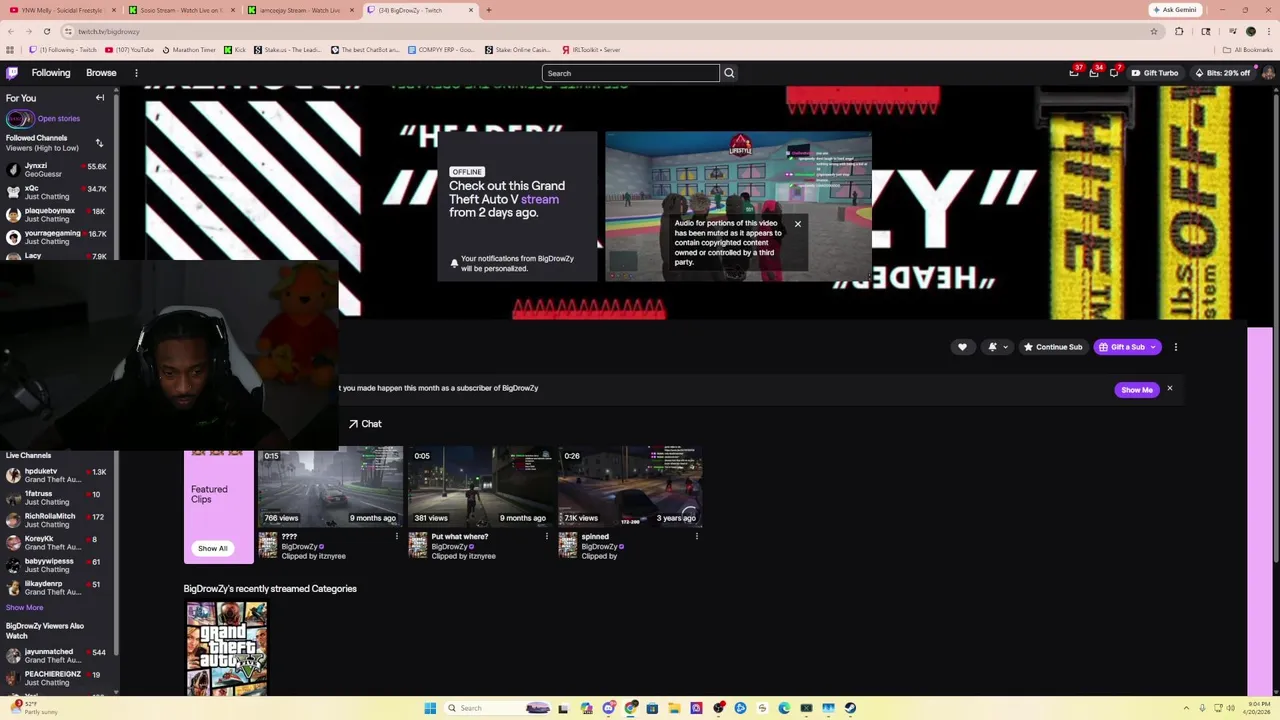Reload the browser page
The image size is (1280, 720).
coord(46,31)
